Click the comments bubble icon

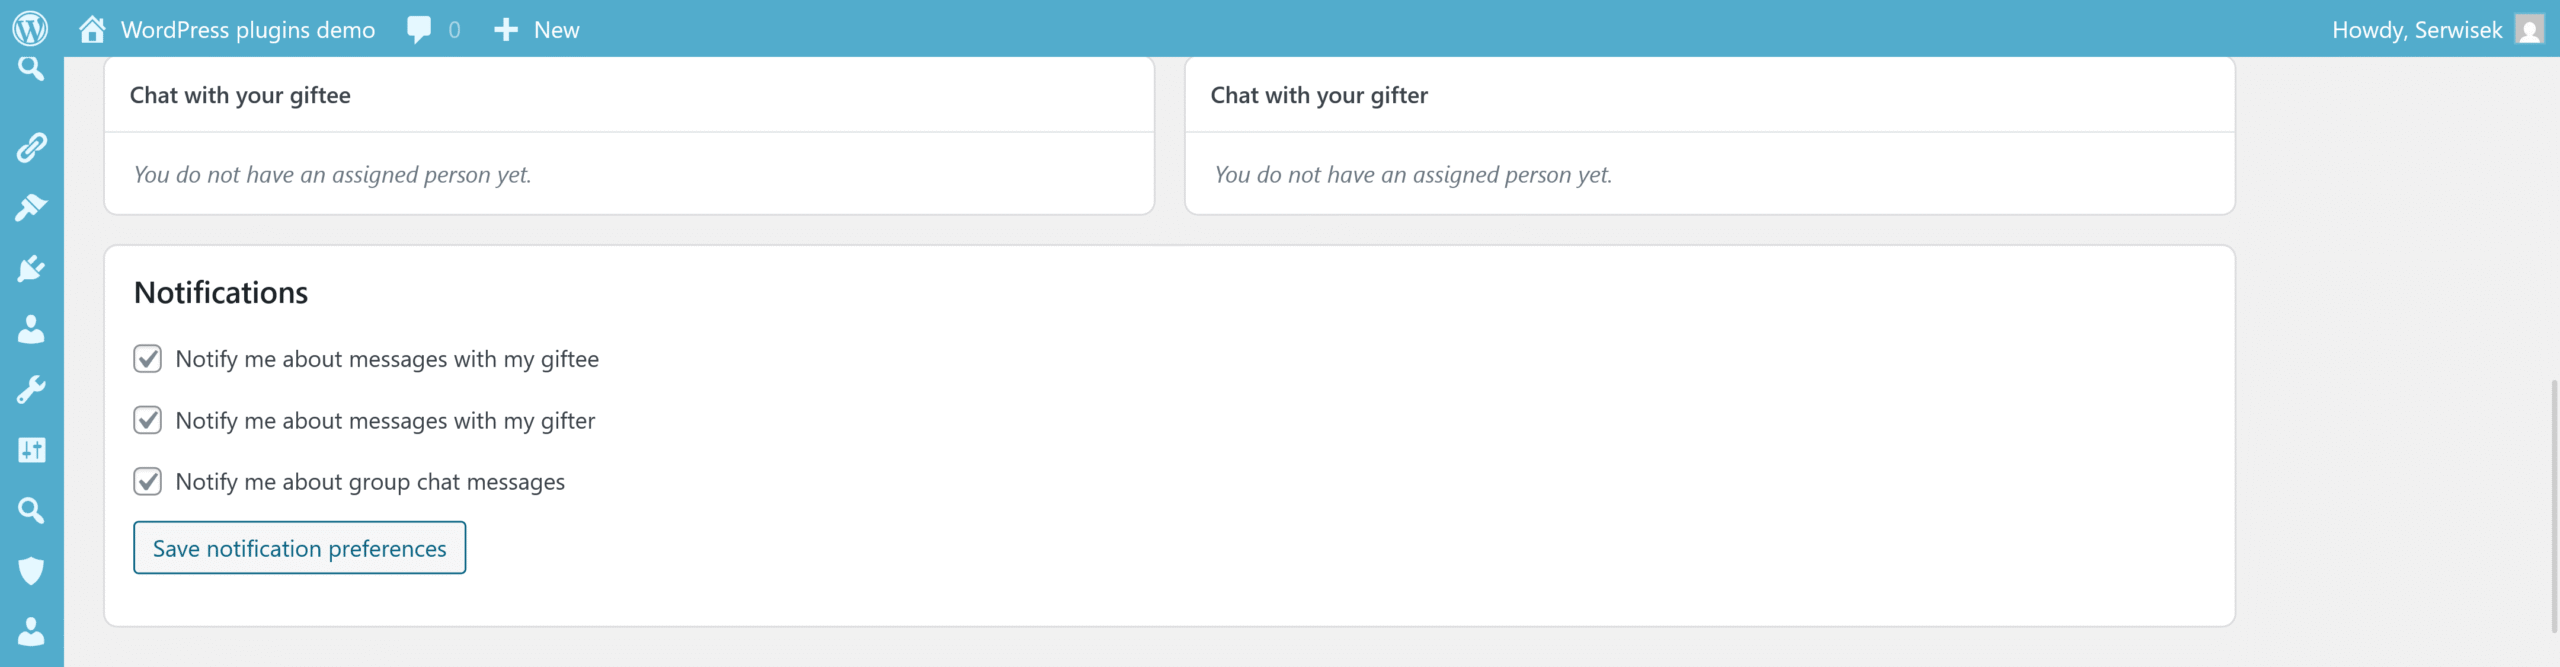click(x=419, y=29)
